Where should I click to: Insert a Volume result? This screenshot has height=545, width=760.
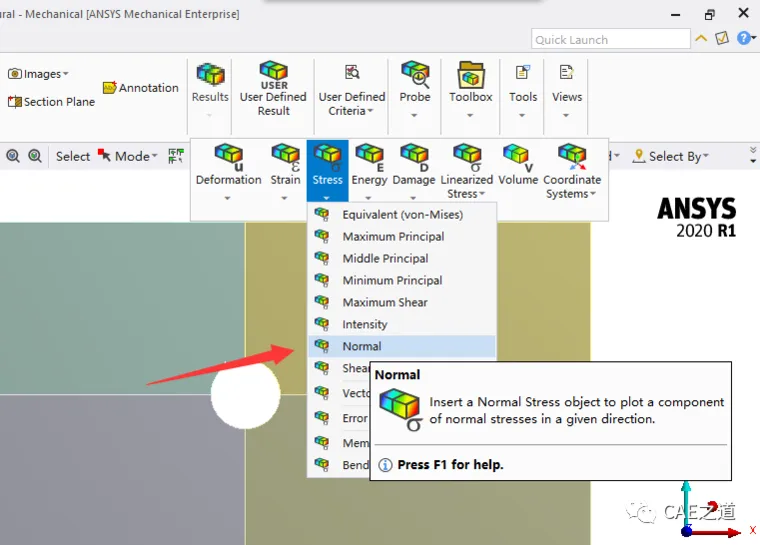tap(518, 165)
